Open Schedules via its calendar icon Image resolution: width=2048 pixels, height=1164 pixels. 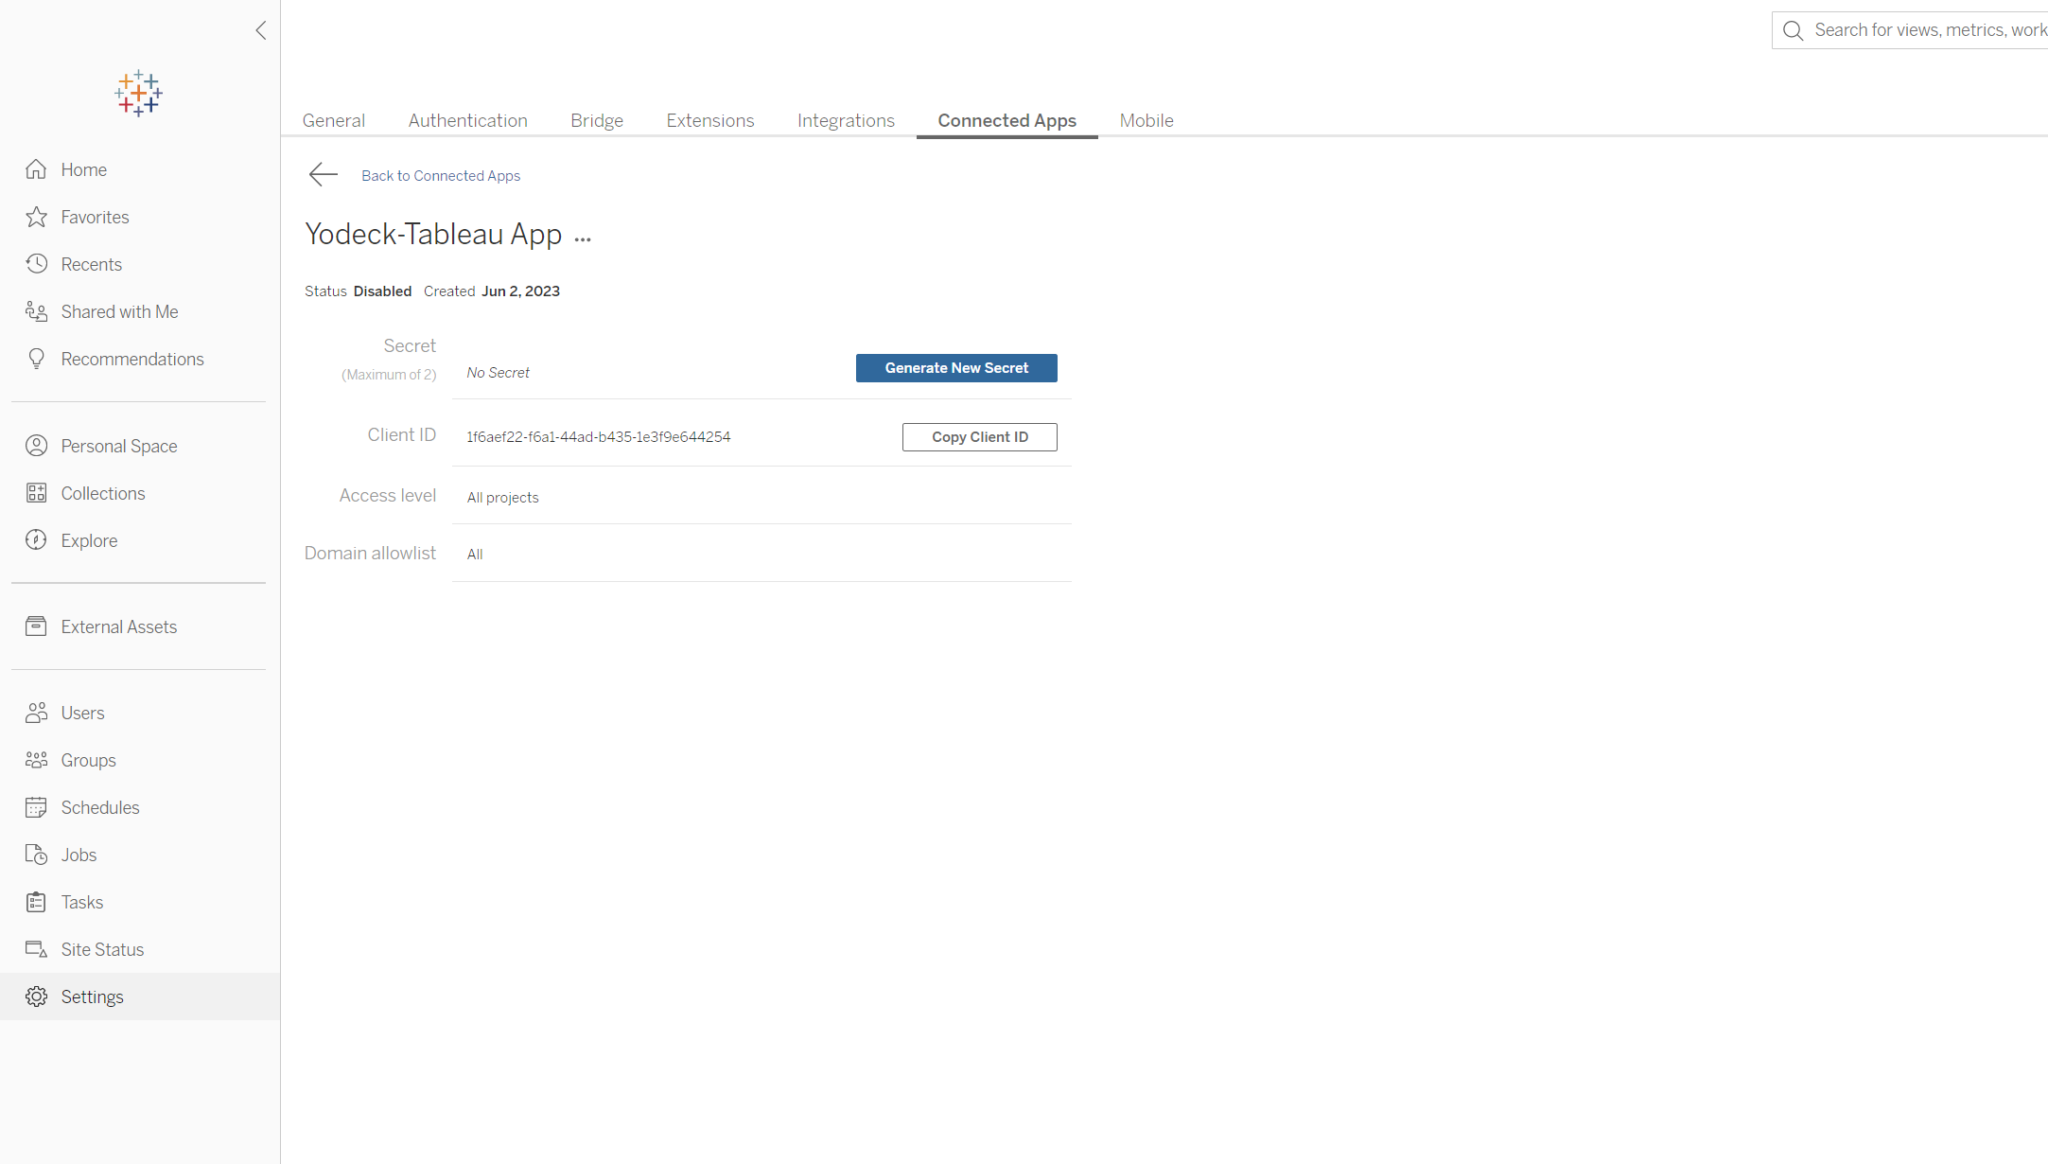37,807
